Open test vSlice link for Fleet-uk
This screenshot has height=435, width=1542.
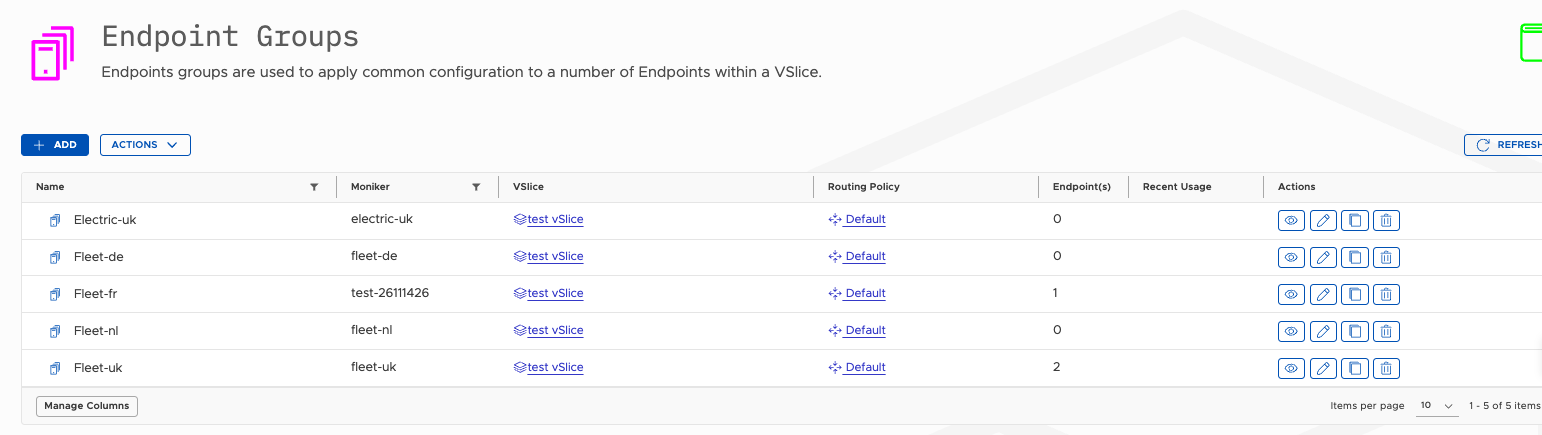(x=554, y=368)
